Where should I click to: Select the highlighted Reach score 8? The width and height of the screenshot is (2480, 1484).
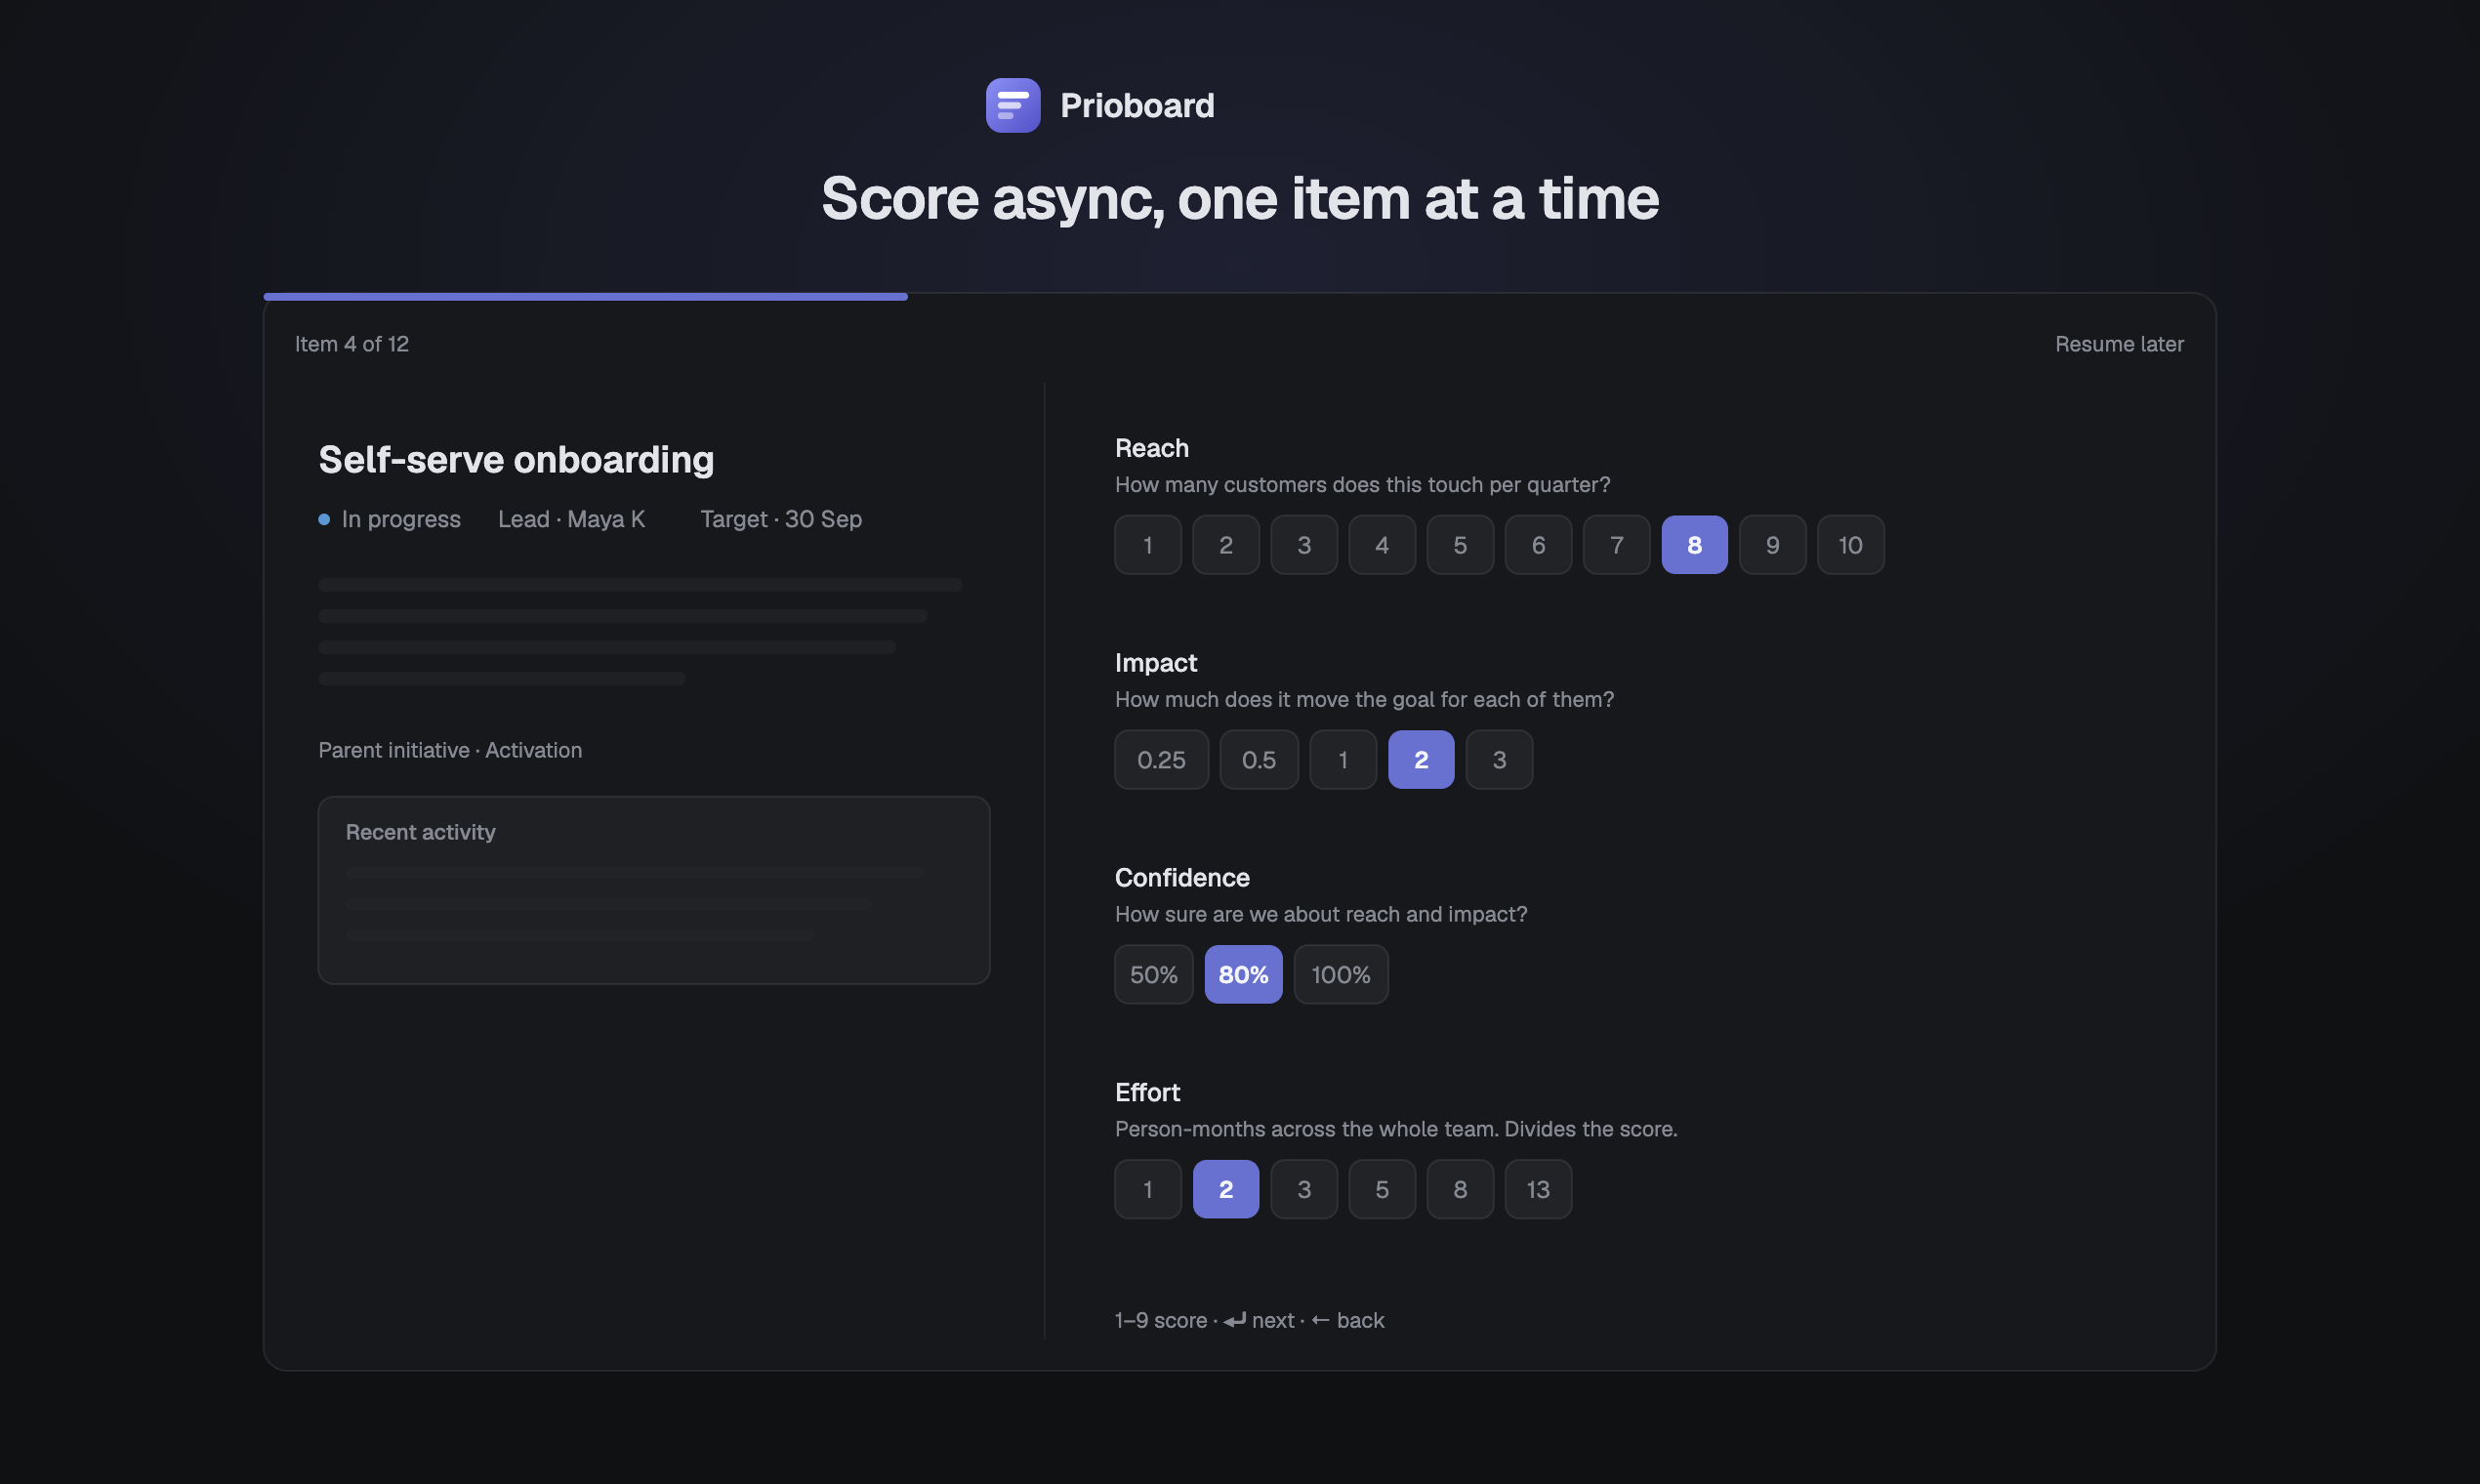click(1695, 545)
